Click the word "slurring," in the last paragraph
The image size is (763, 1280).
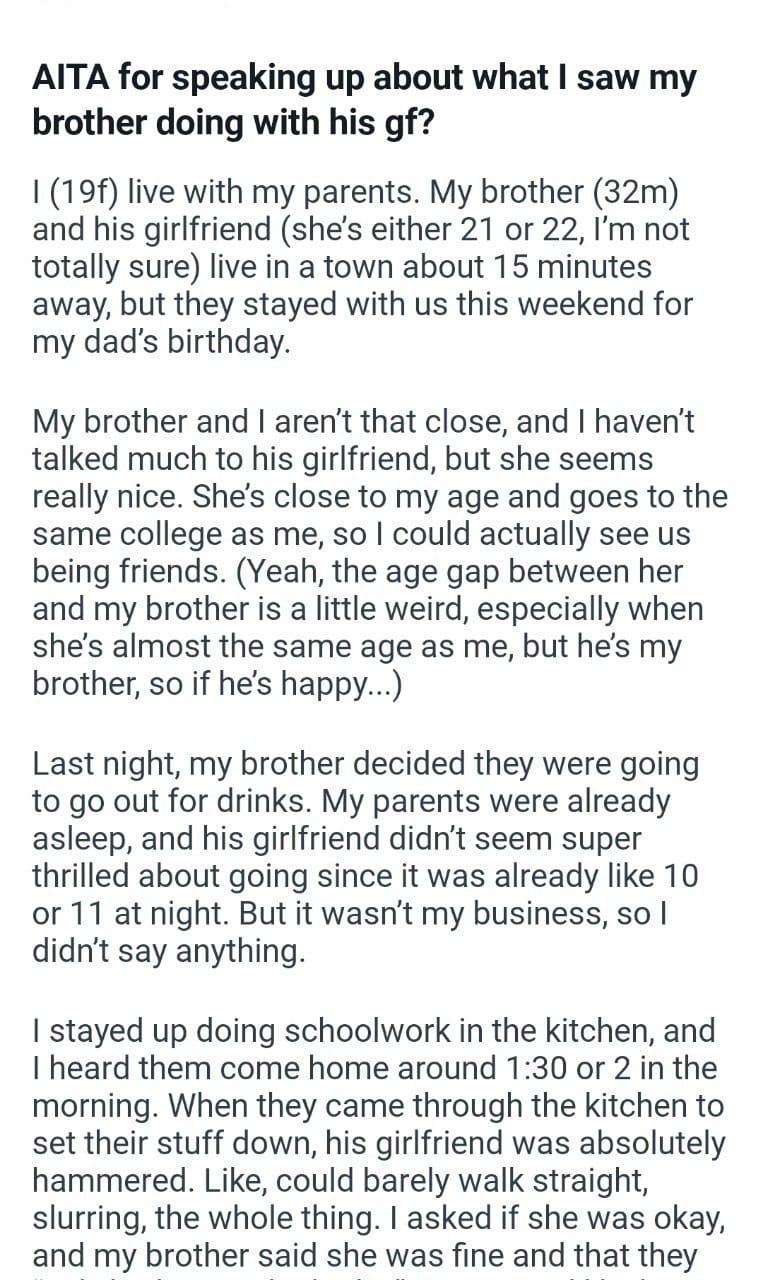[91, 1220]
